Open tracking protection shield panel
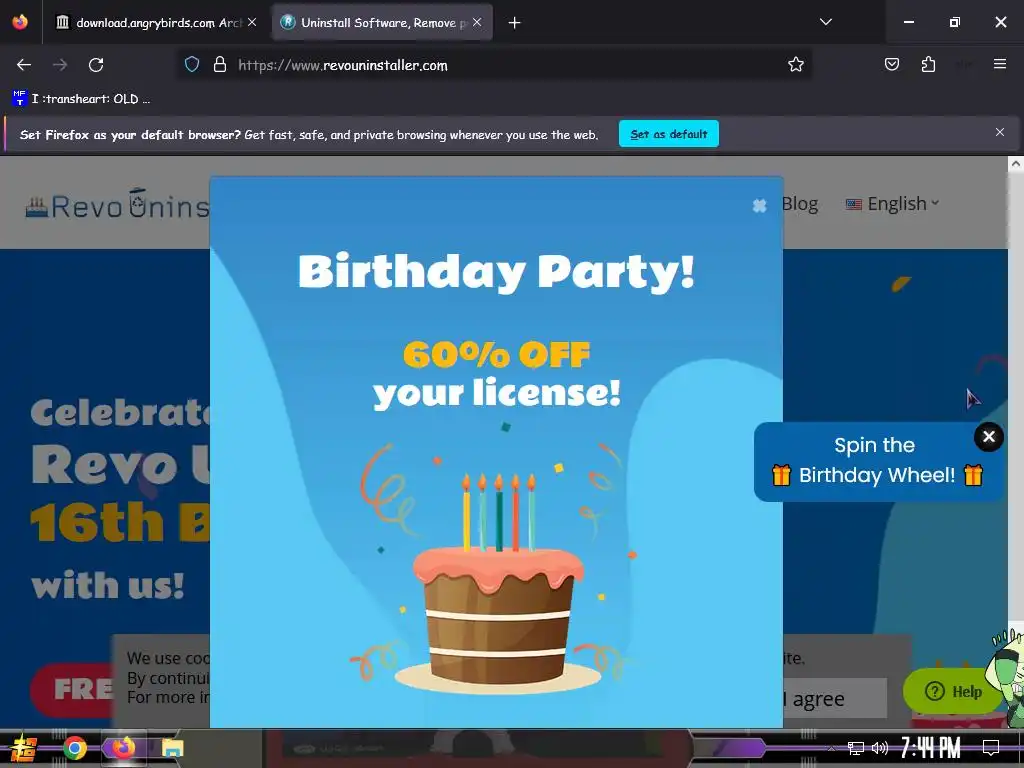Viewport: 1024px width, 768px height. point(191,65)
